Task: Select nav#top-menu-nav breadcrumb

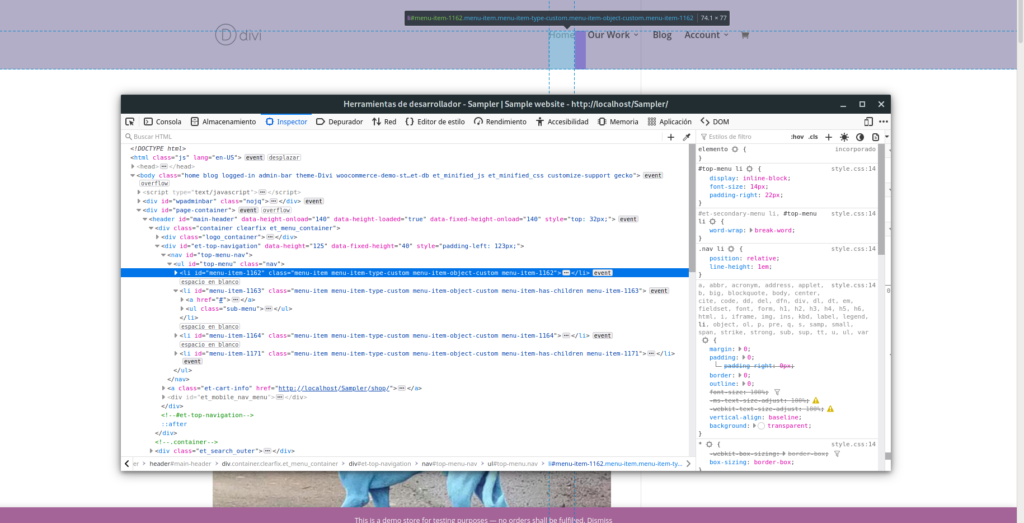Action: pyautogui.click(x=447, y=464)
